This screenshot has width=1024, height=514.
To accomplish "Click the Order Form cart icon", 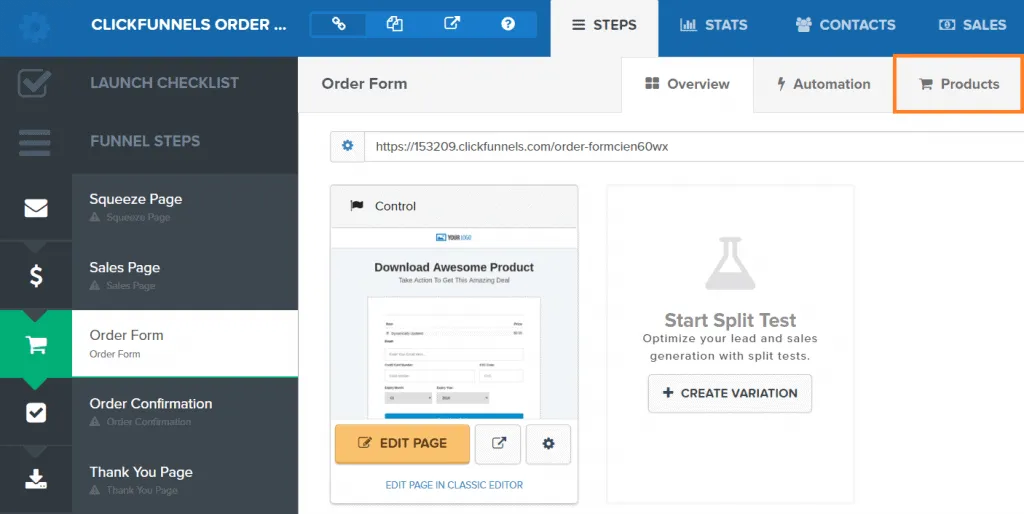I will point(36,344).
